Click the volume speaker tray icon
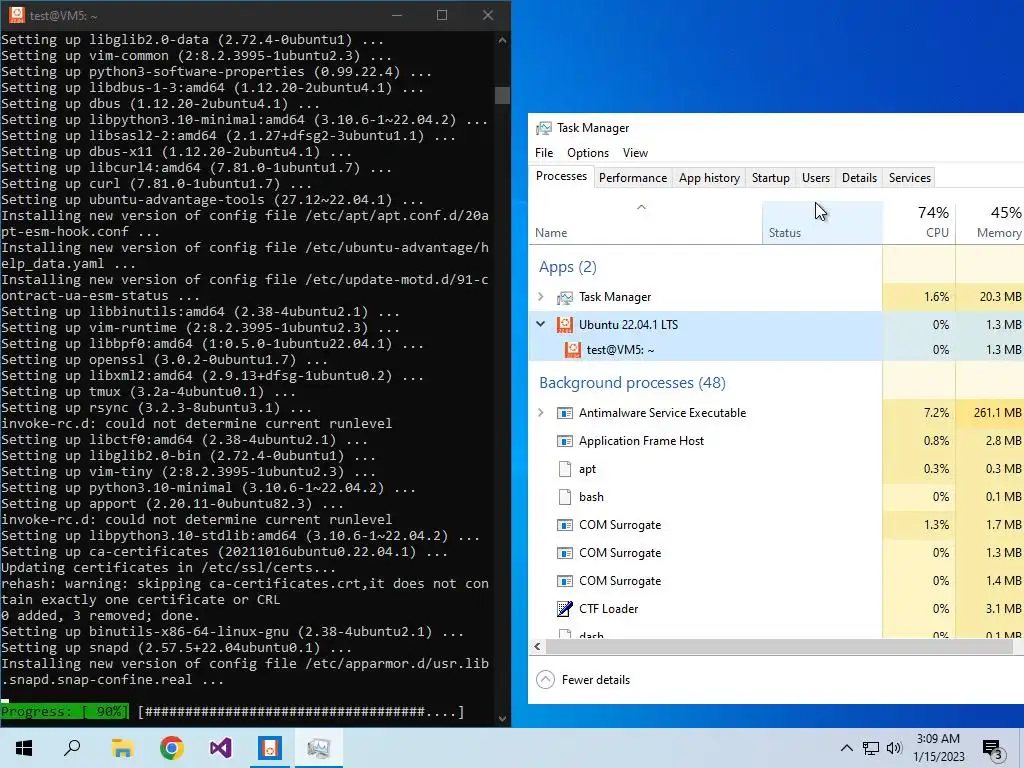The height and width of the screenshot is (768, 1024). [894, 748]
